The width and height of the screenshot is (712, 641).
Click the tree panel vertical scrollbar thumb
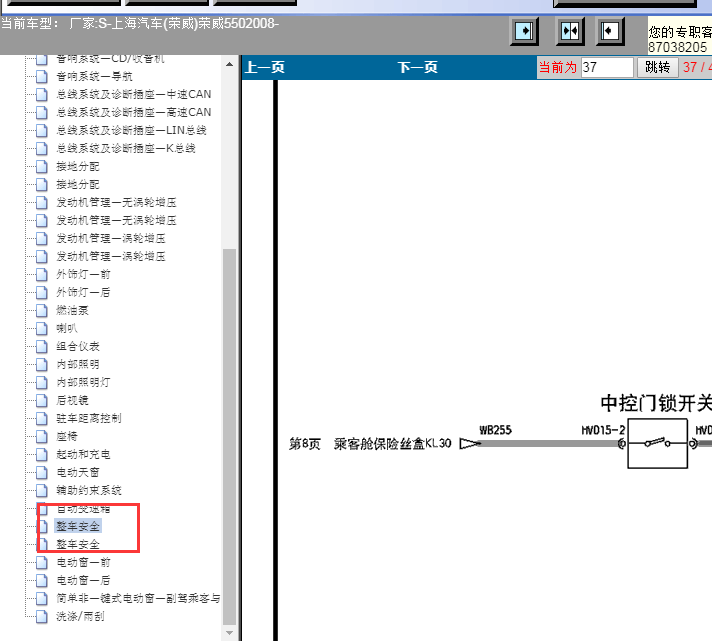[229, 437]
